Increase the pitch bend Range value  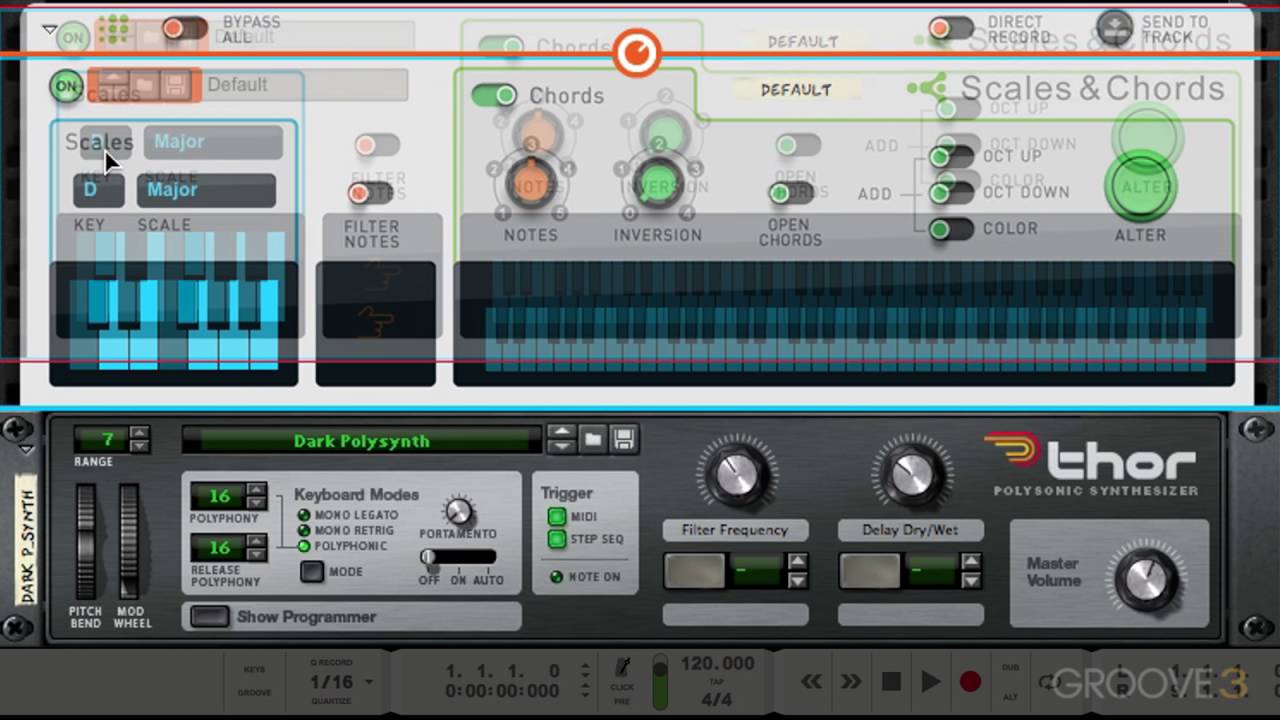tap(139, 432)
